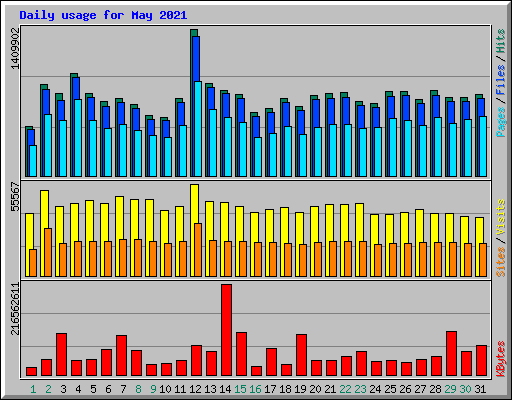Click the red KBytes bar for day 7
The height and width of the screenshot is (400, 512).
(x=121, y=356)
